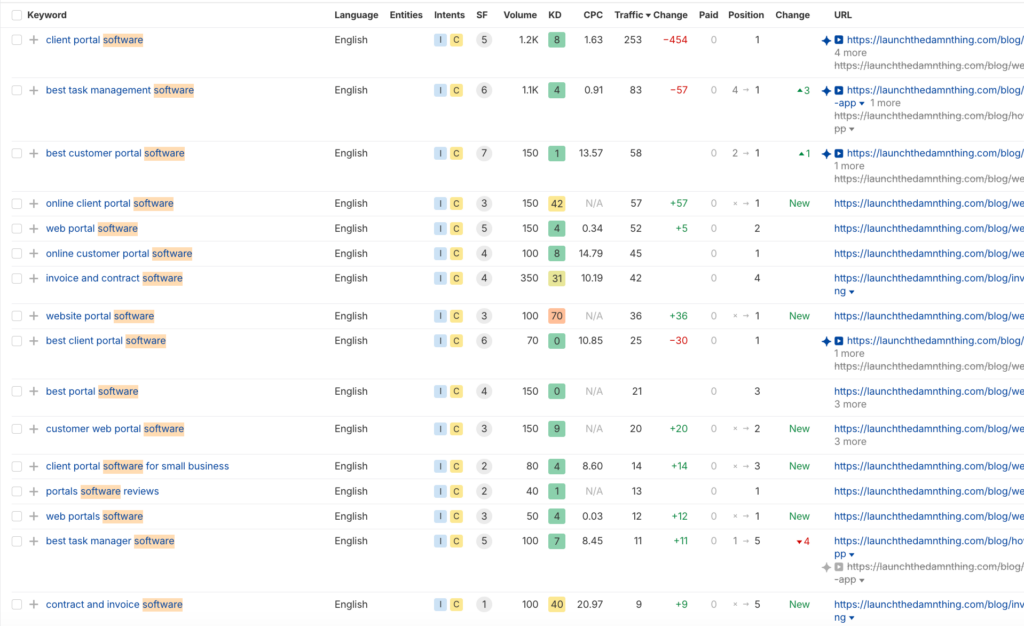Click the plus icon beside 'best client portal software'
The width and height of the screenshot is (1024, 626).
click(33, 341)
